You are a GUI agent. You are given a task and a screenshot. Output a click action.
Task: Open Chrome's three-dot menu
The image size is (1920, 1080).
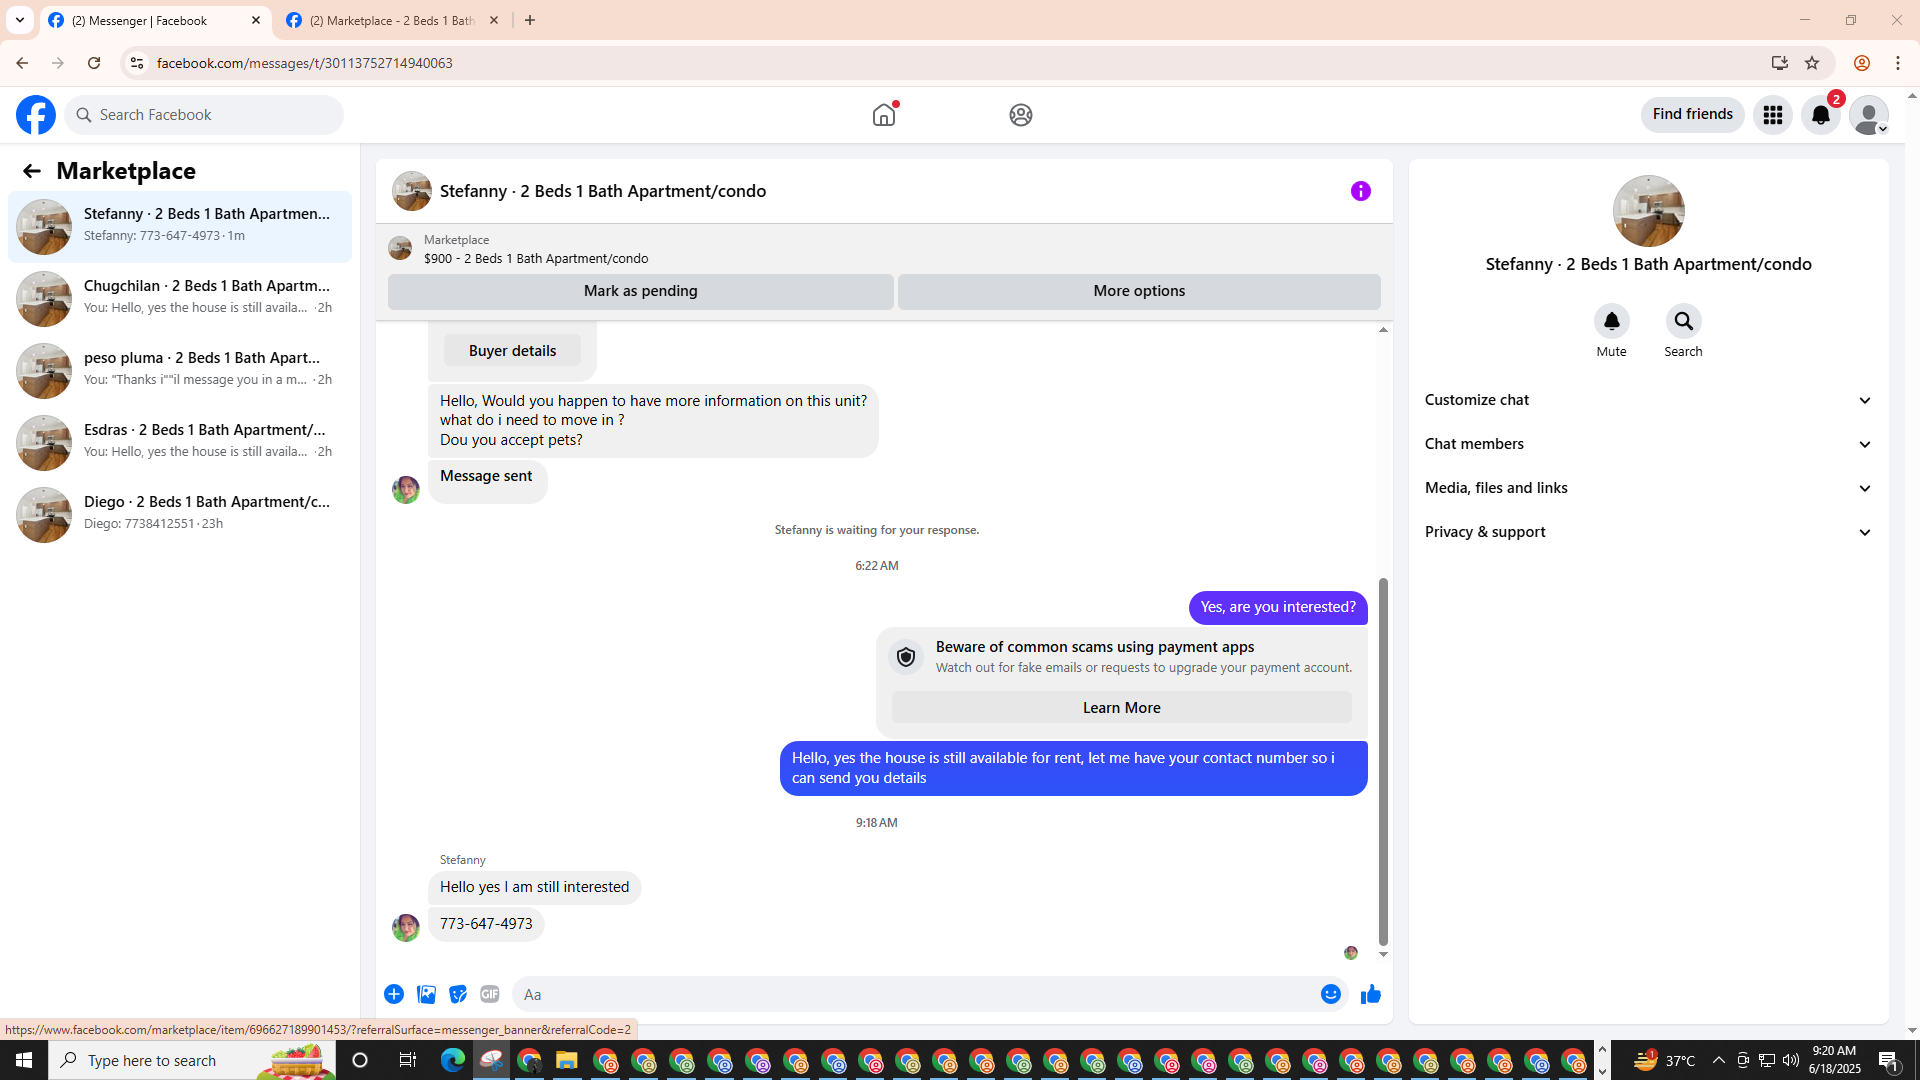[1898, 63]
